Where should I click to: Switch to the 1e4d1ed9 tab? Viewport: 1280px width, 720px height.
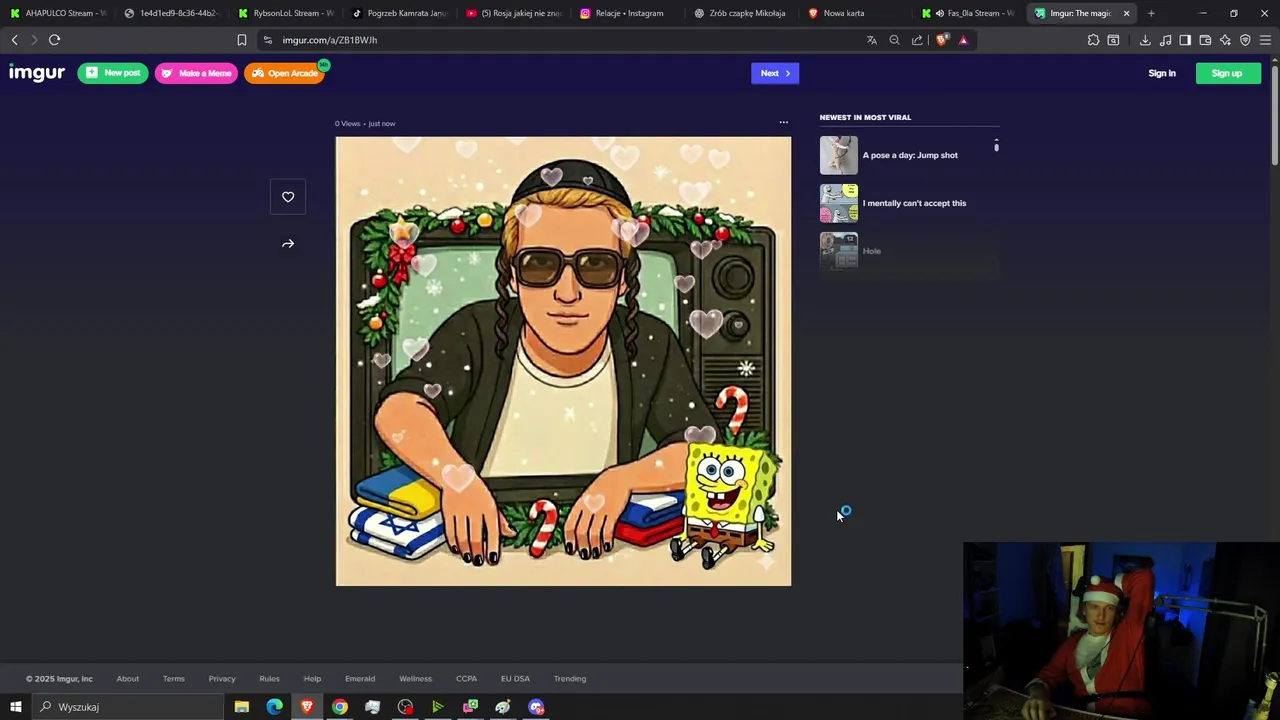point(171,13)
